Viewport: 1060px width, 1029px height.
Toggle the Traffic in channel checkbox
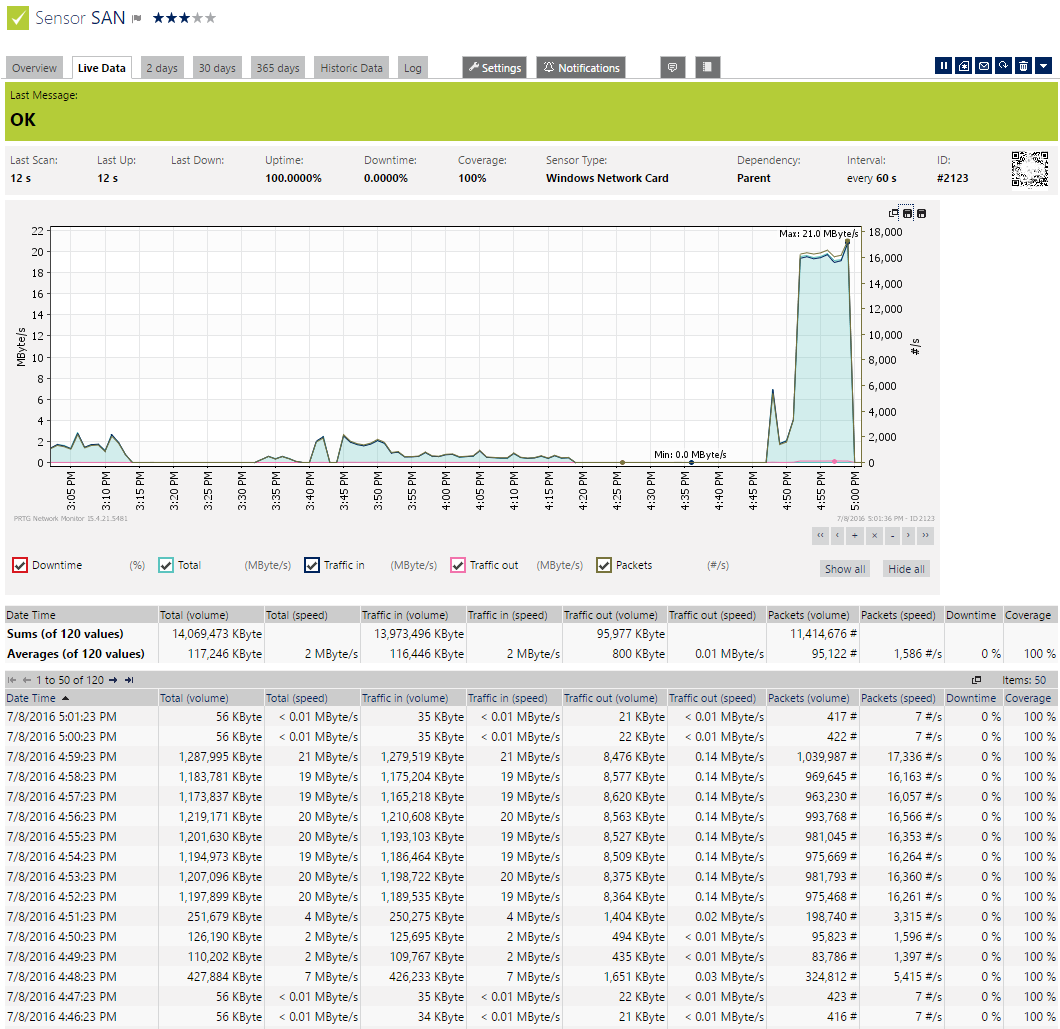point(312,566)
